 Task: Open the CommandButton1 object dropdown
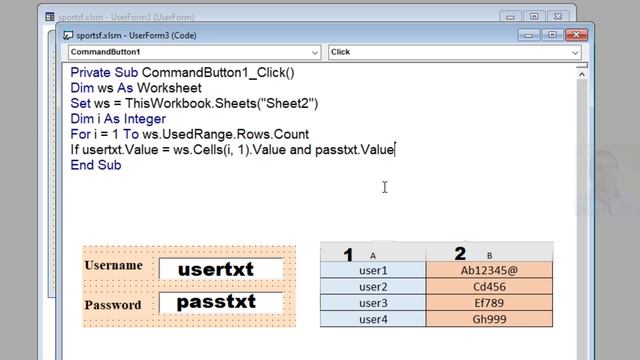click(x=315, y=52)
